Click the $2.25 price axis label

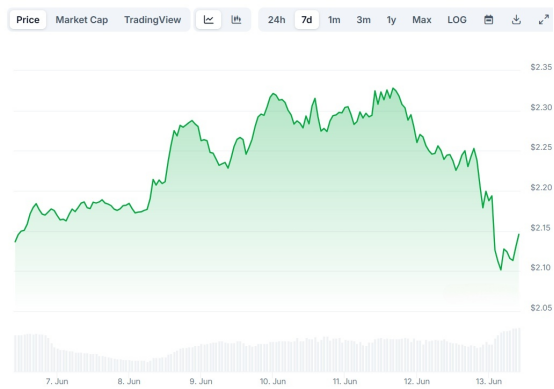(541, 147)
